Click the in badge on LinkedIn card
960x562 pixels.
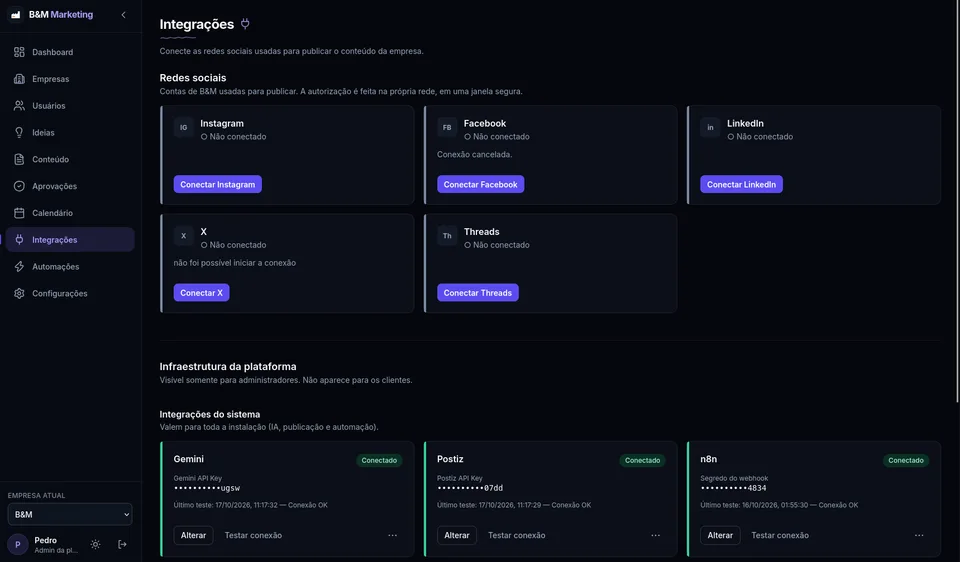click(x=710, y=127)
